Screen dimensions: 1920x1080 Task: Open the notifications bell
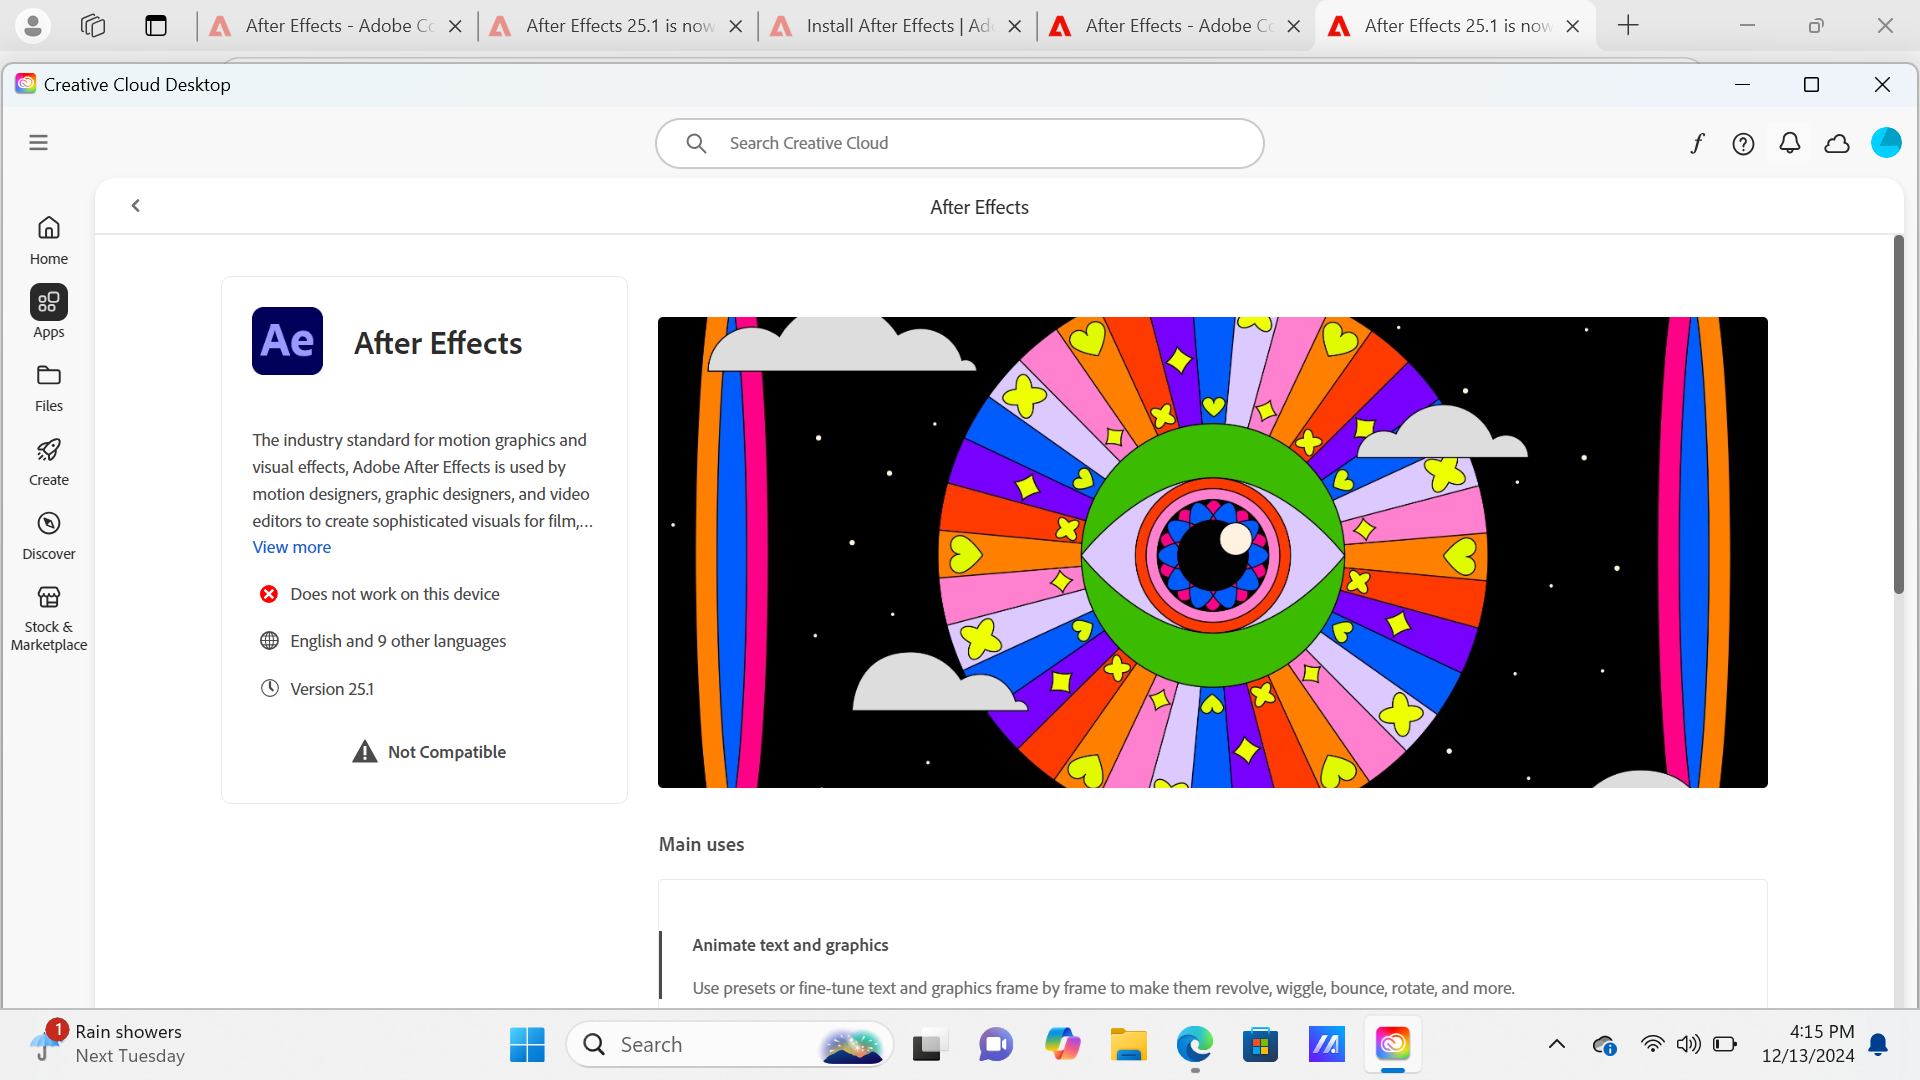pos(1790,143)
